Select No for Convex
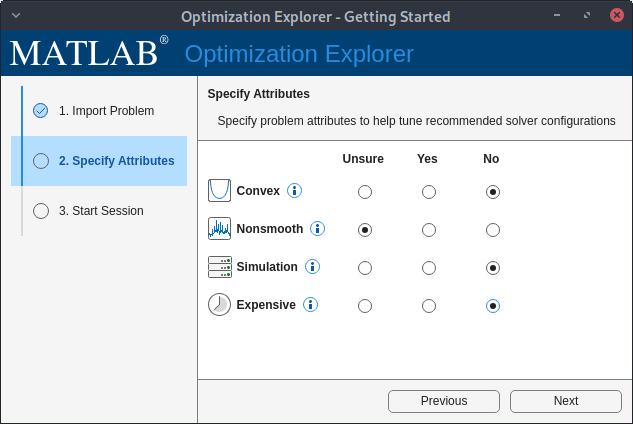The width and height of the screenshot is (633, 424). click(x=493, y=192)
